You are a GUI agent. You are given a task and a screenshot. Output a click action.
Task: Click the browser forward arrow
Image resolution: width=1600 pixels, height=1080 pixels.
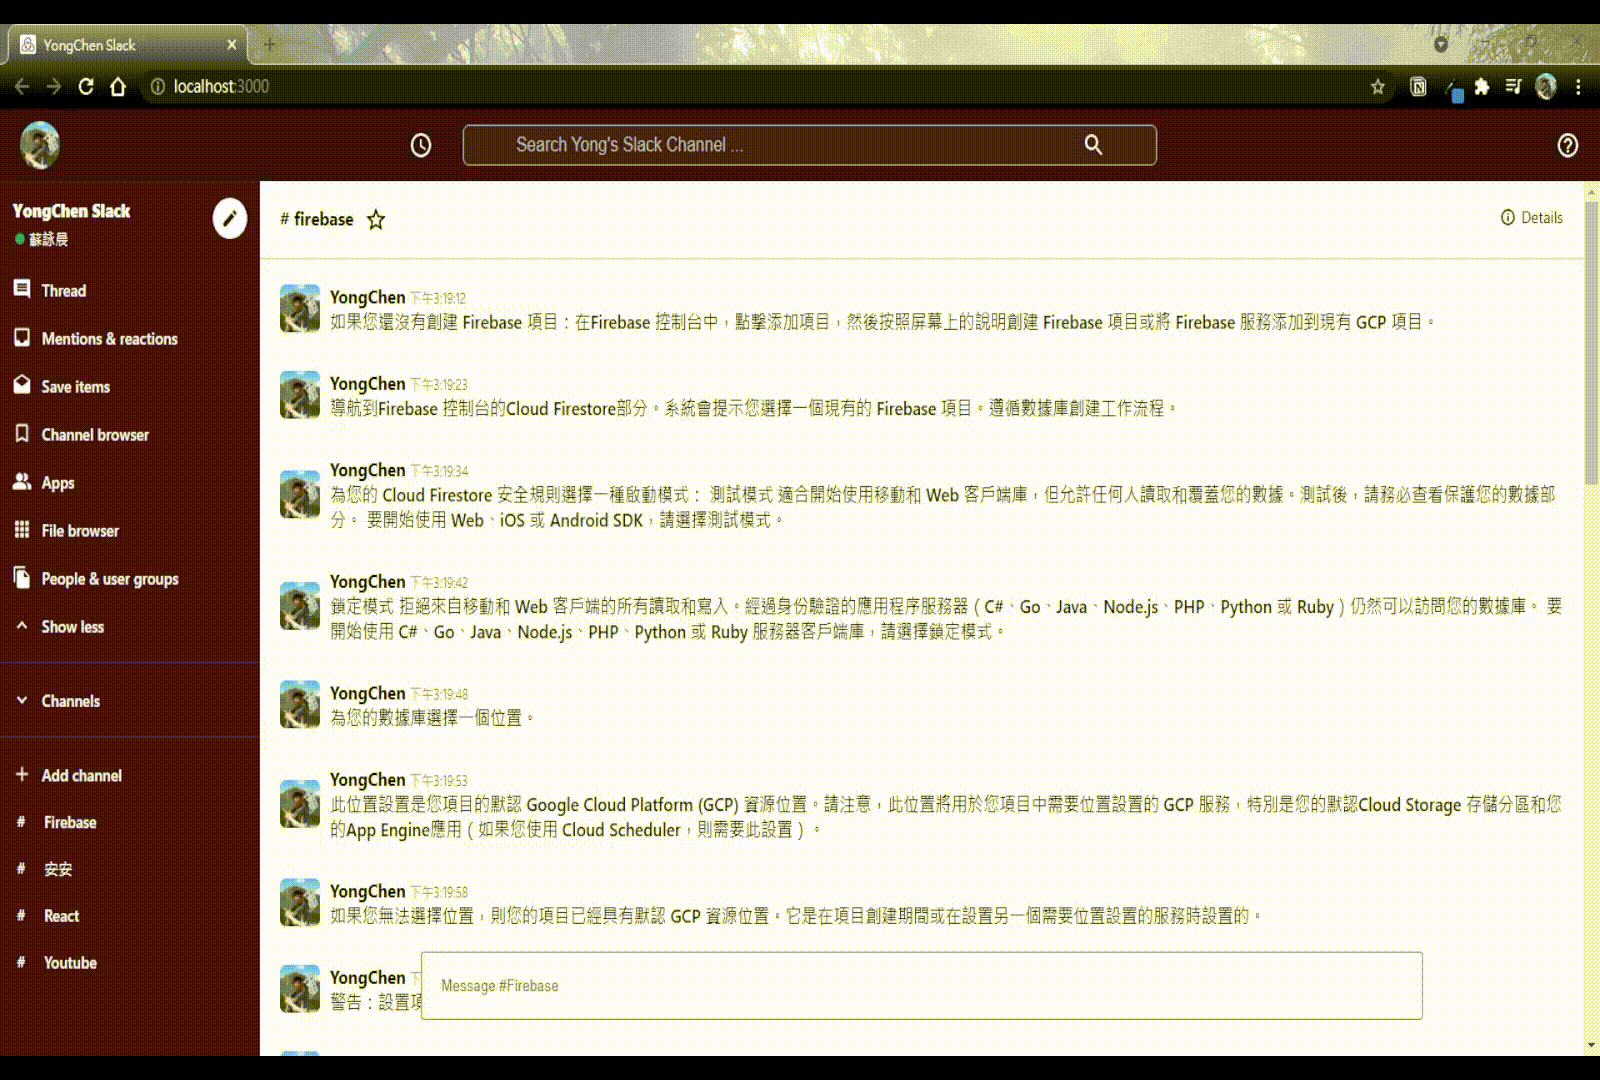[x=54, y=87]
